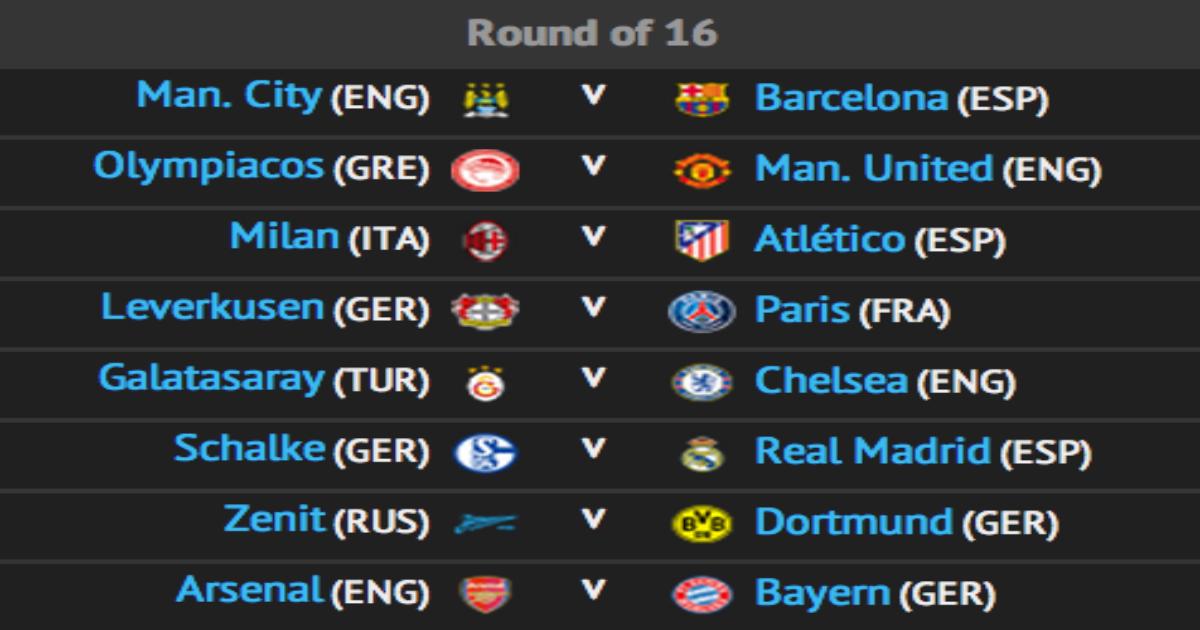The height and width of the screenshot is (630, 1200).
Task: Click the Manchester United club crest
Action: click(702, 171)
